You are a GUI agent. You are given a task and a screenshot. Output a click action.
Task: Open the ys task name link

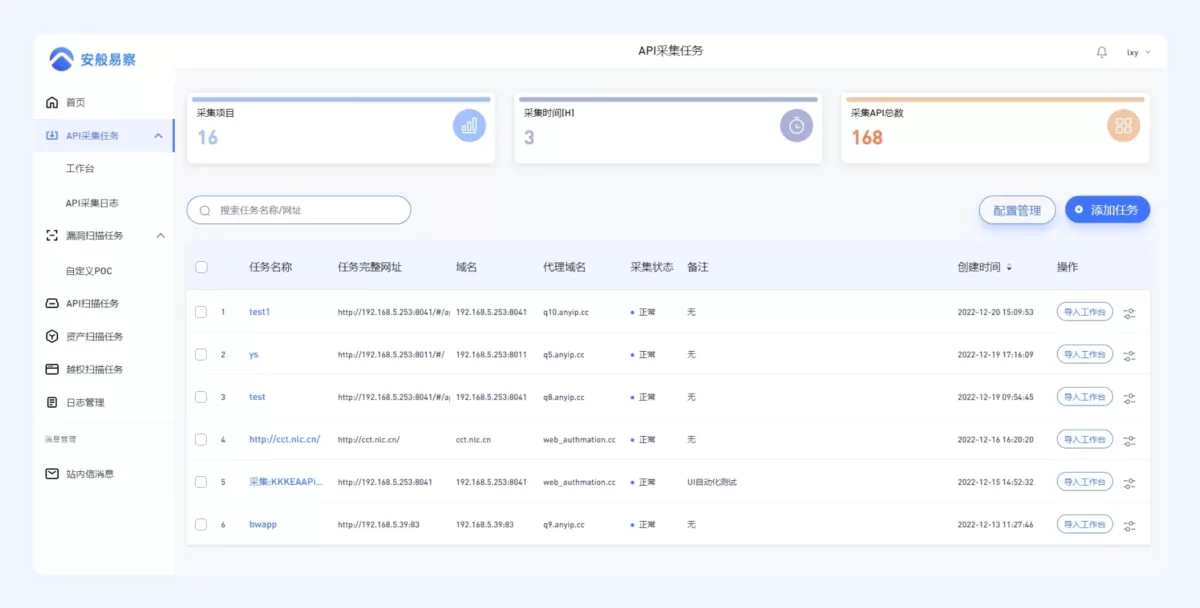click(x=254, y=354)
